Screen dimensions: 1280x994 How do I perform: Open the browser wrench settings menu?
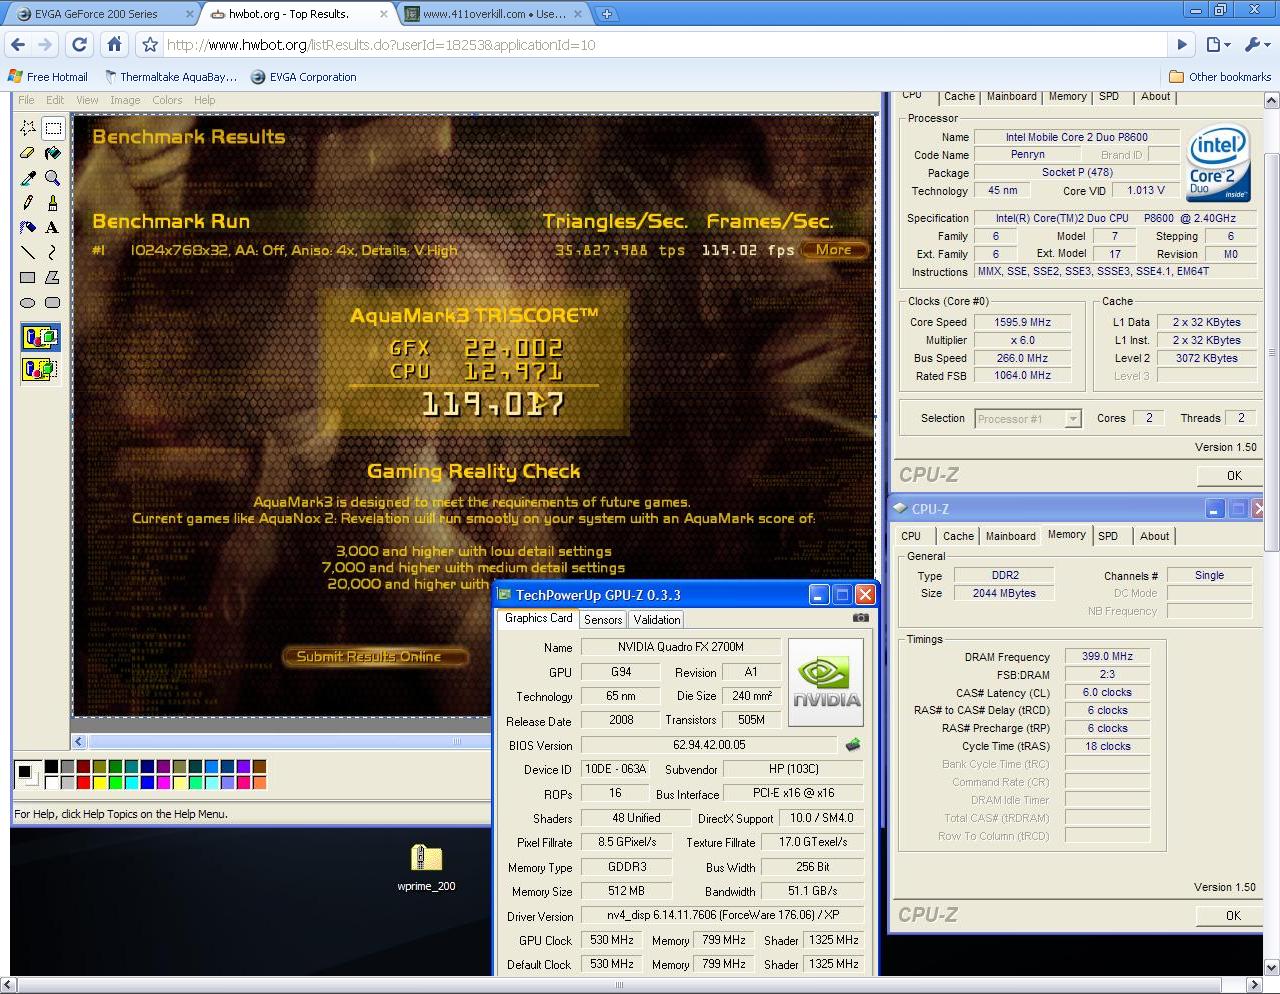[x=1255, y=45]
